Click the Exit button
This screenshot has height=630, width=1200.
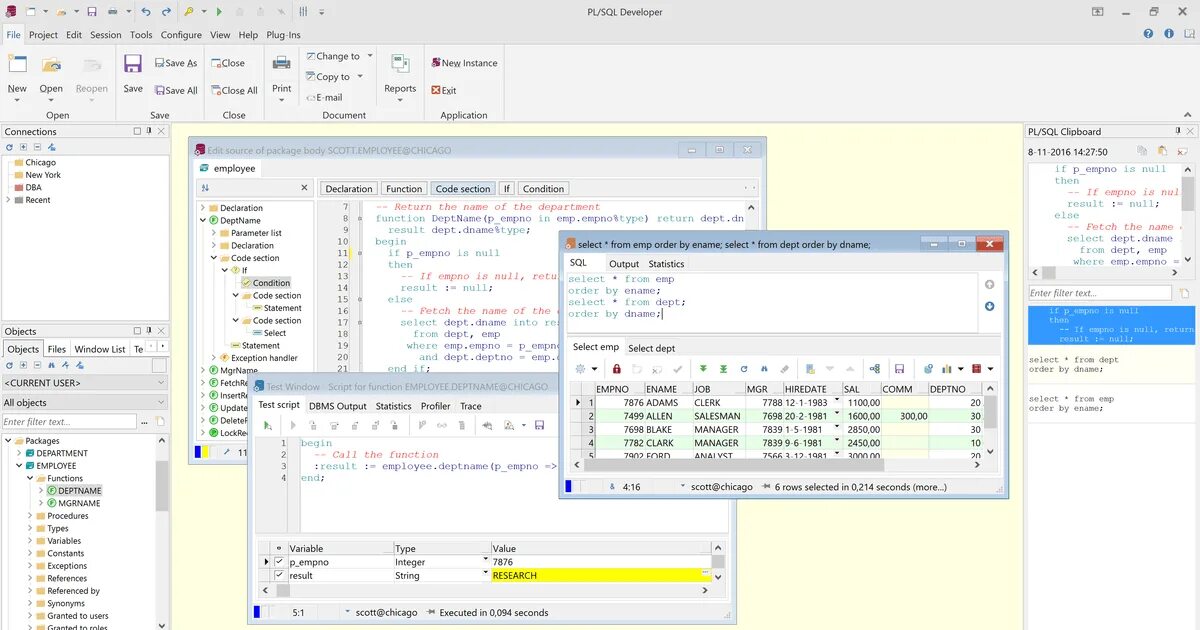click(443, 90)
